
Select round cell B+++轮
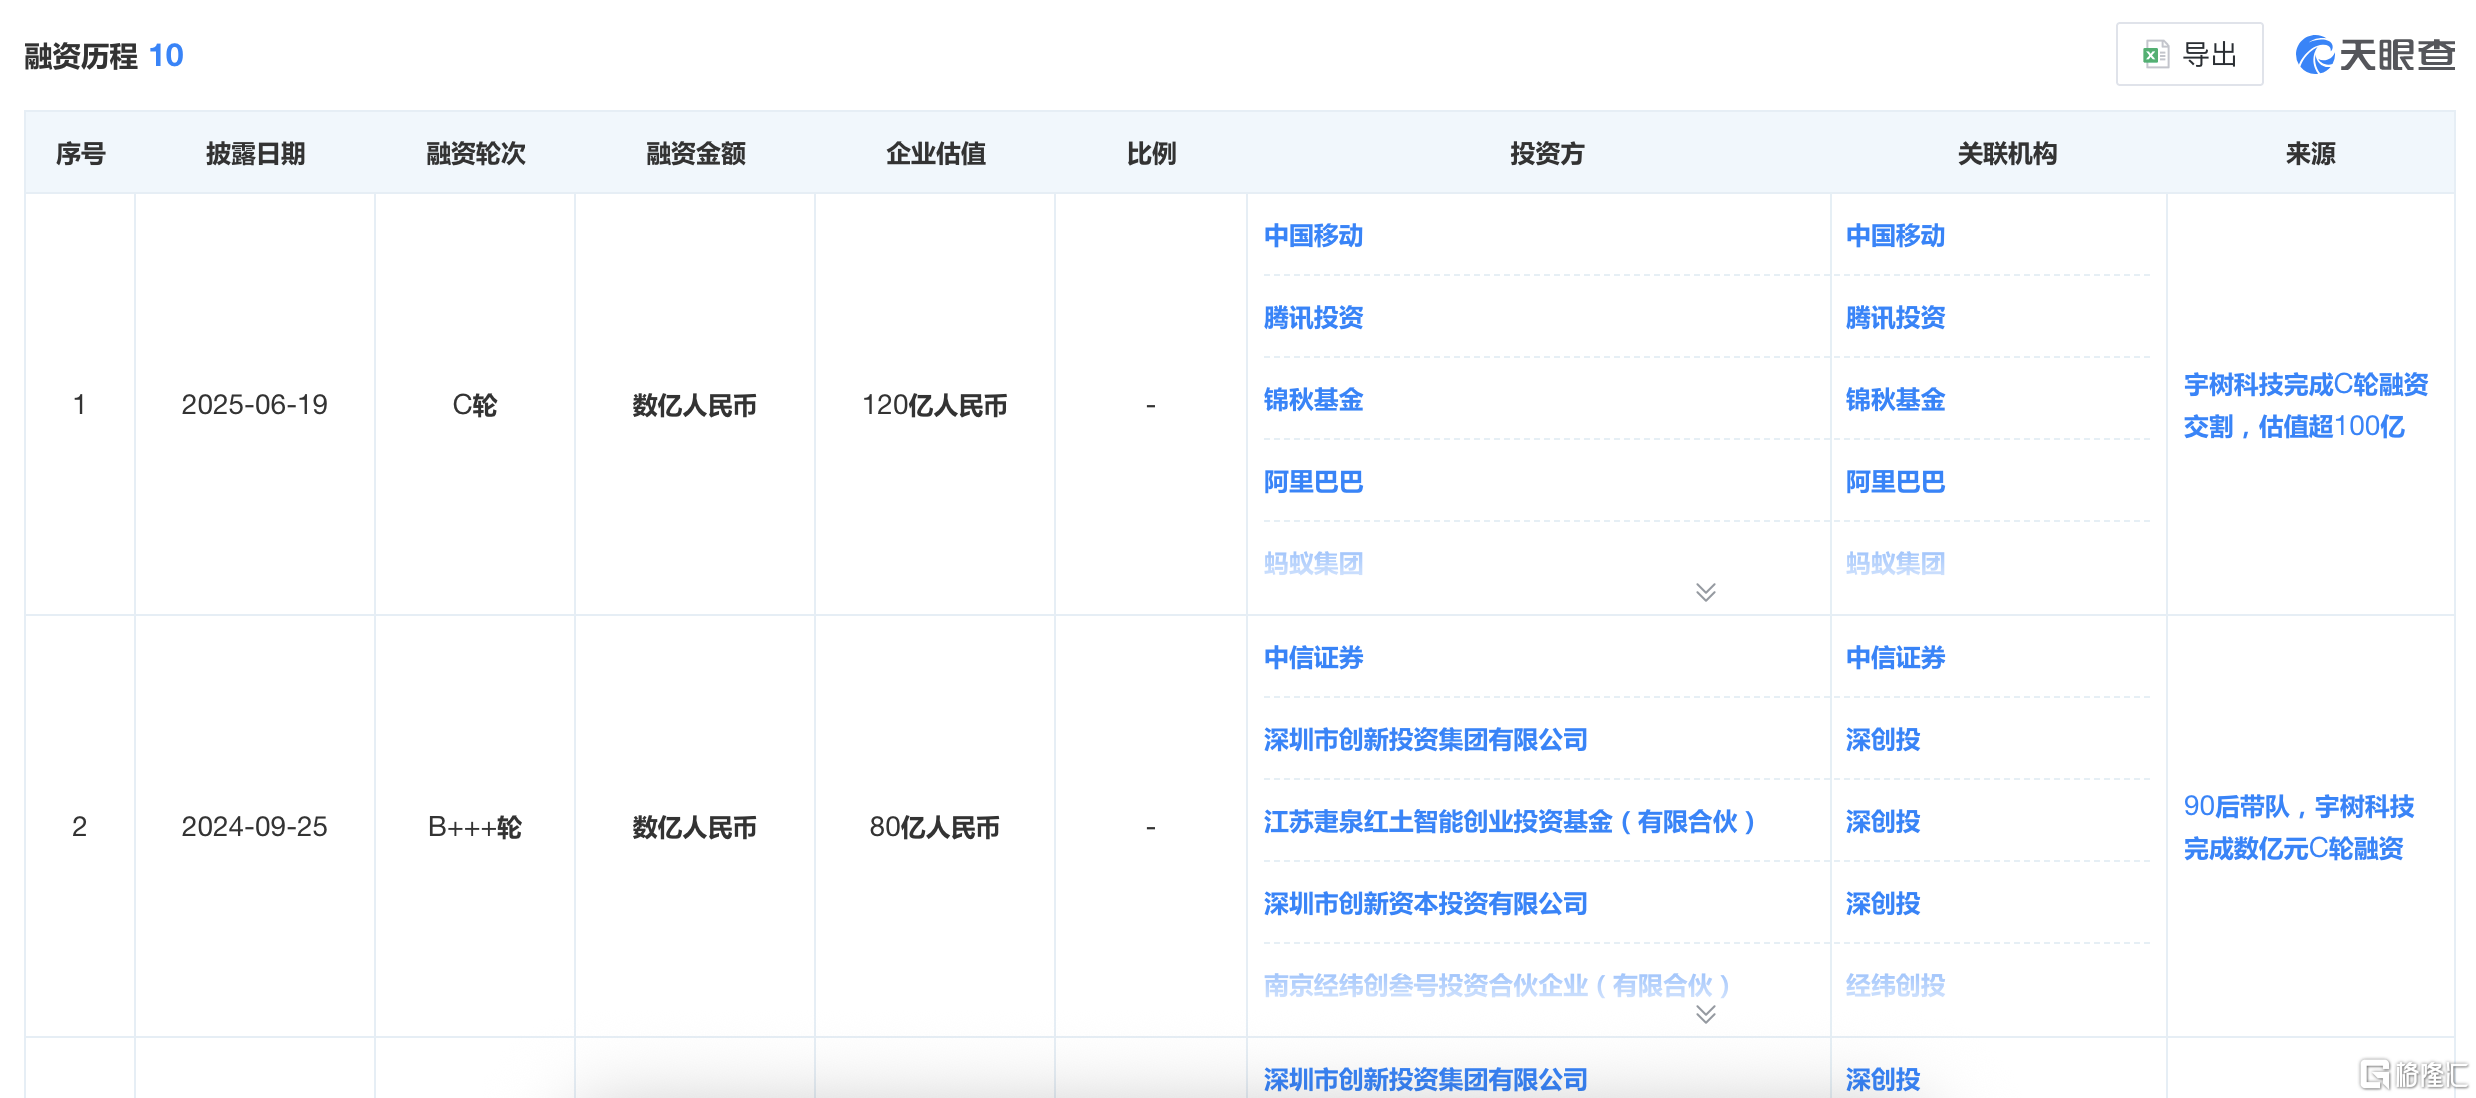[x=474, y=827]
